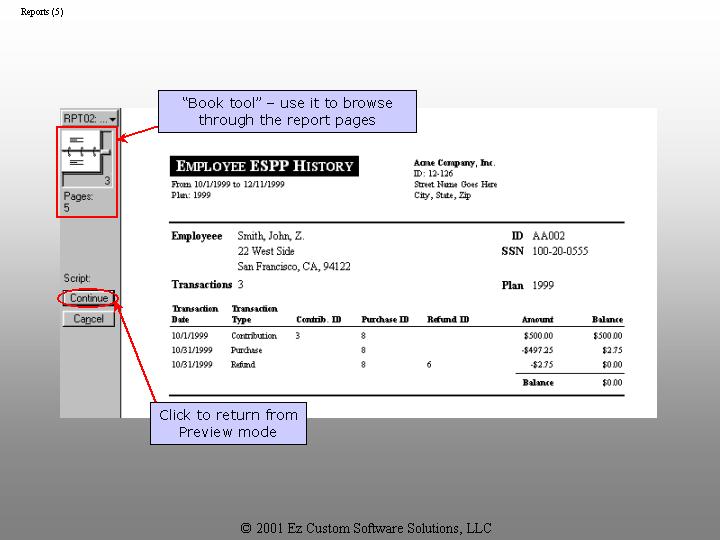Viewport: 720px width, 540px height.
Task: Click the employee name Smith, John, Z.
Action: pos(270,236)
